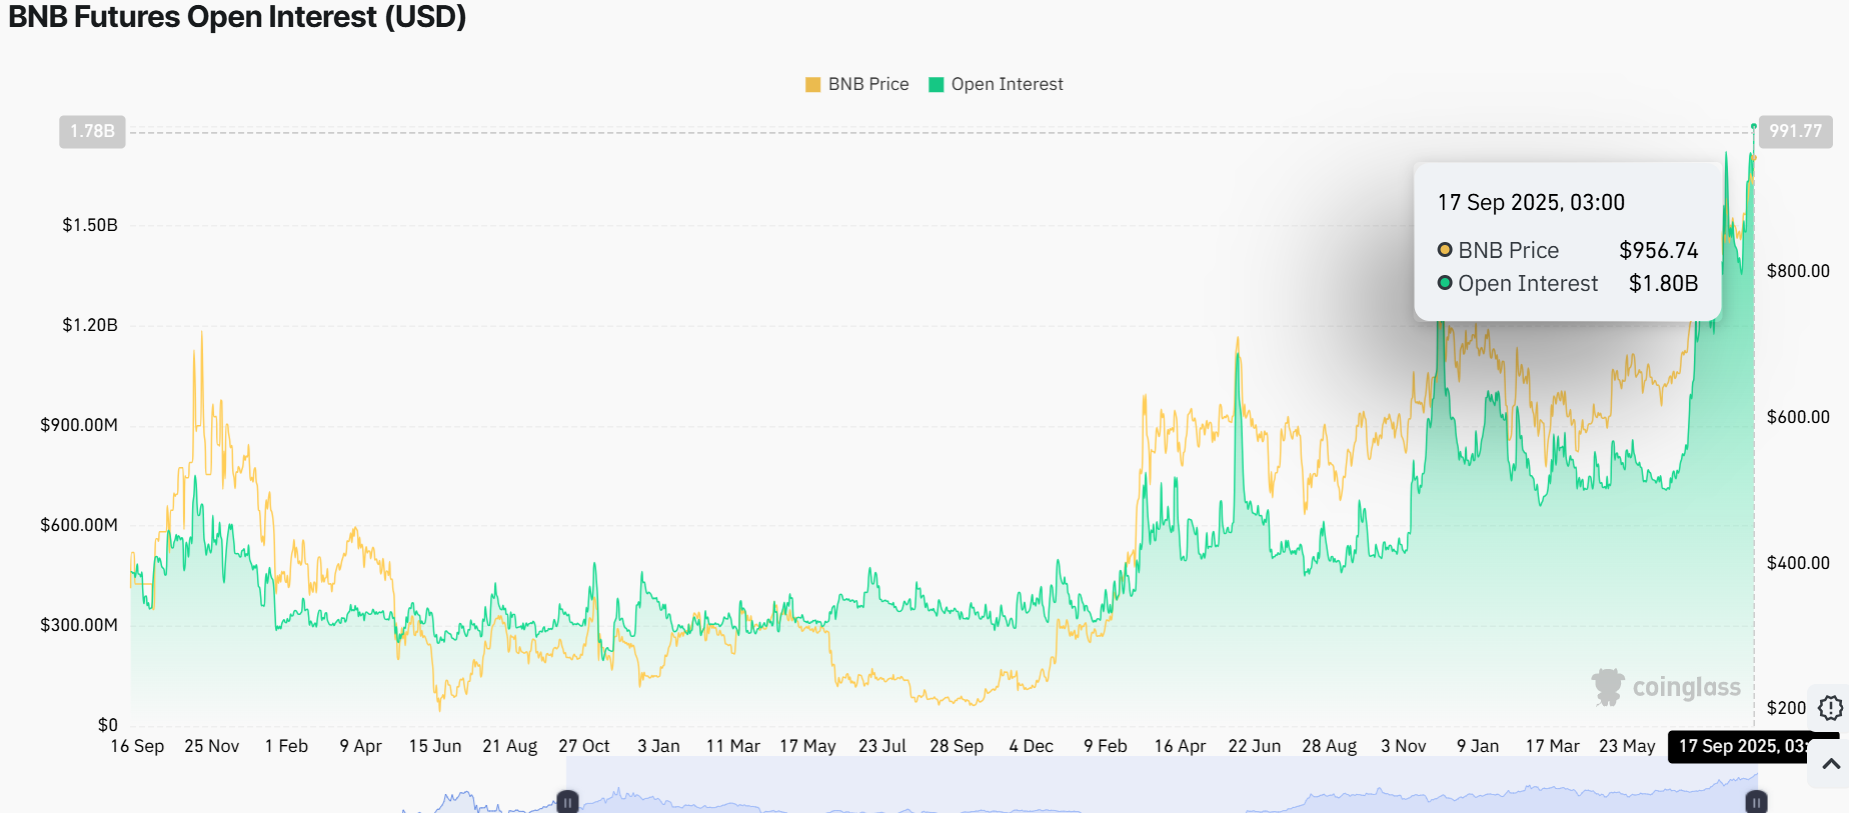Click the 1.78B open interest axis label

tap(92, 131)
